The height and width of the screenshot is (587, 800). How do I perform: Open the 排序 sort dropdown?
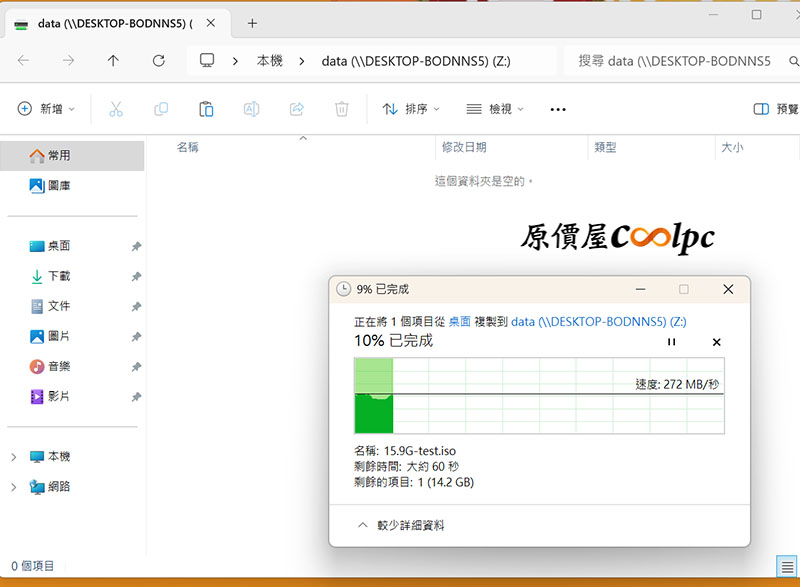coord(411,109)
